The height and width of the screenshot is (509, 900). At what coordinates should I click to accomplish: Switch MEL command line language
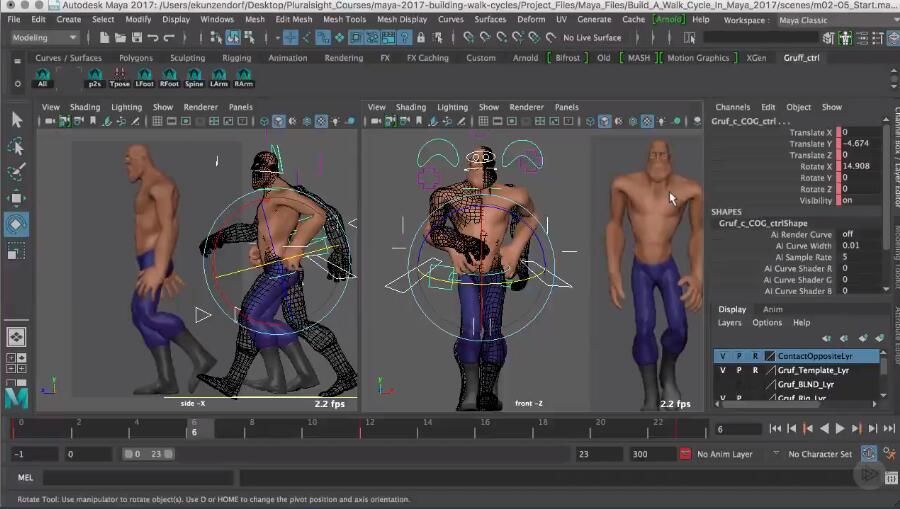[x=25, y=477]
